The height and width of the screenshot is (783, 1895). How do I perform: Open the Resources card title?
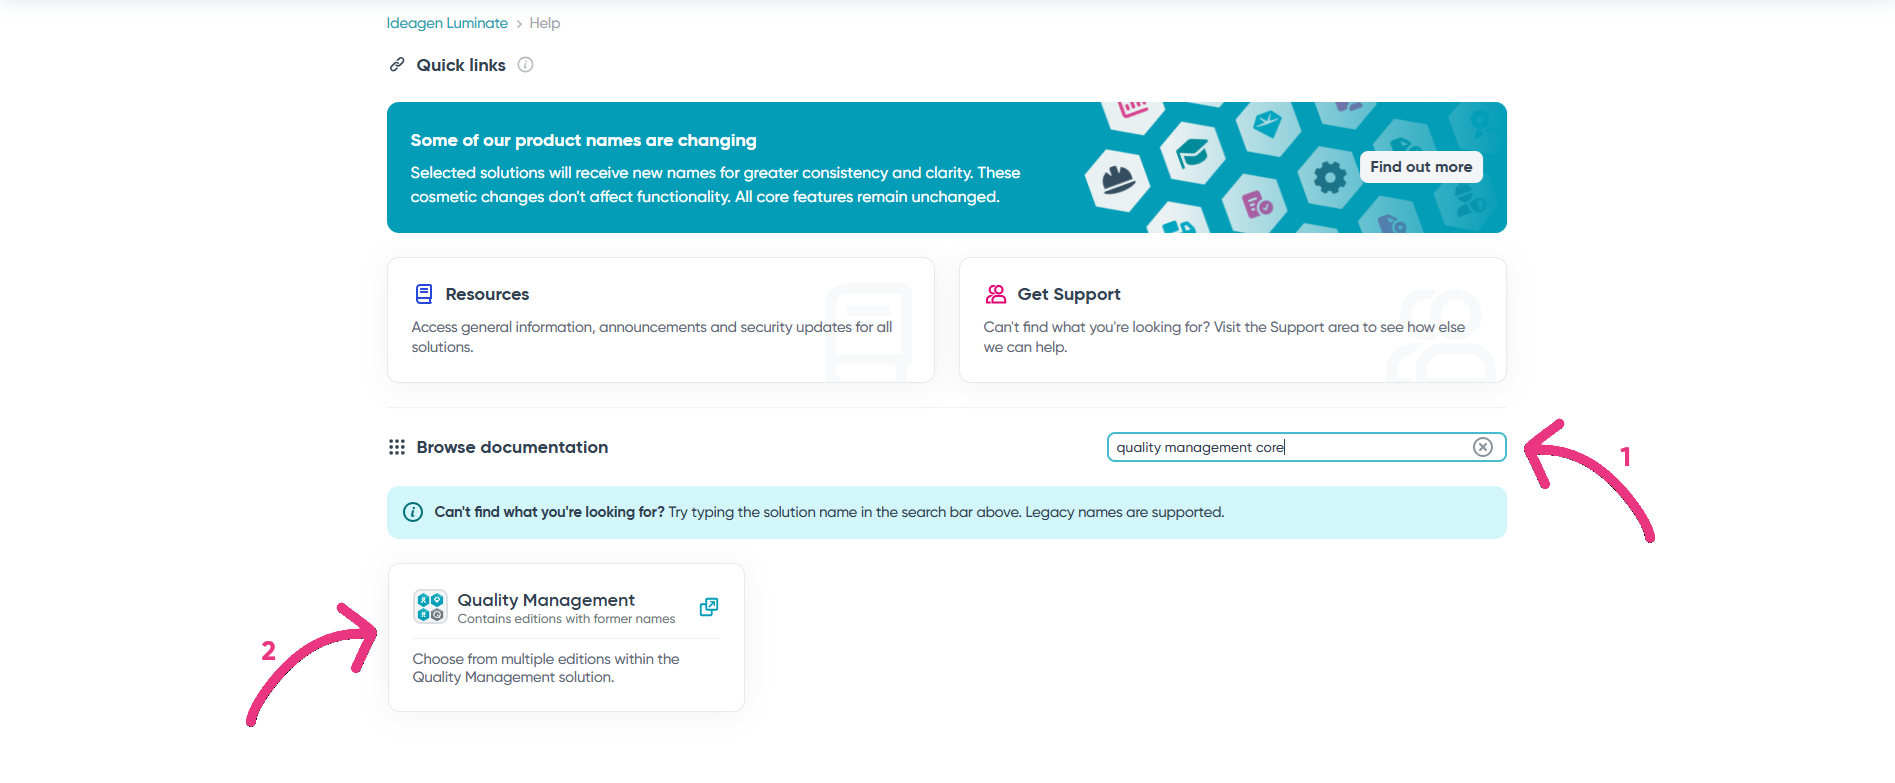[x=487, y=294]
